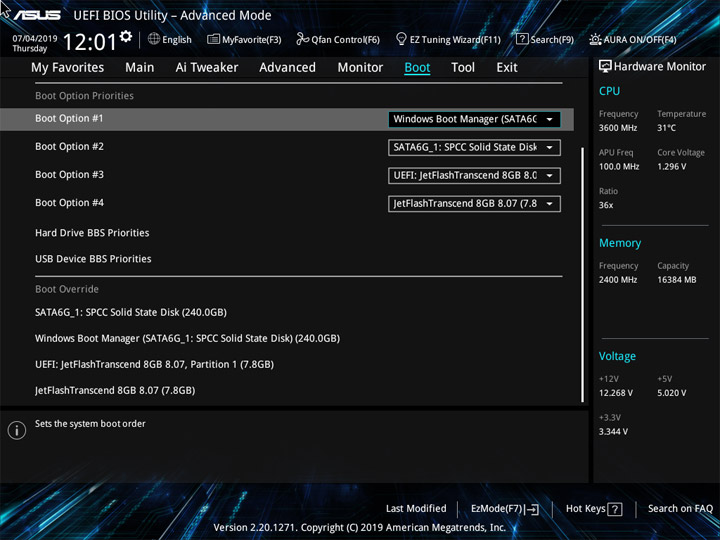Image resolution: width=720 pixels, height=540 pixels.
Task: Go to the Exit tab
Action: coord(507,68)
